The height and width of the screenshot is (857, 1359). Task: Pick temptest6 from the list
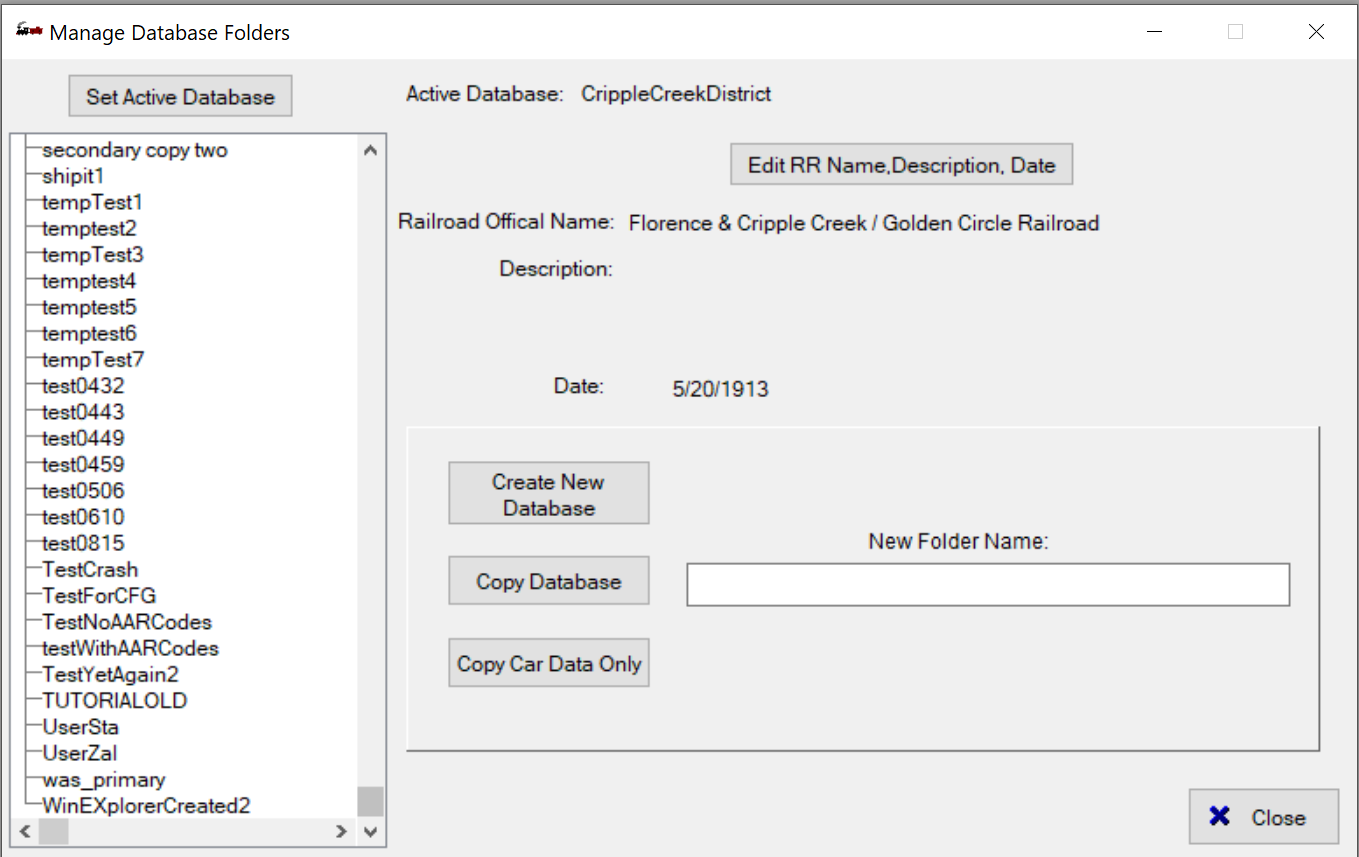89,333
